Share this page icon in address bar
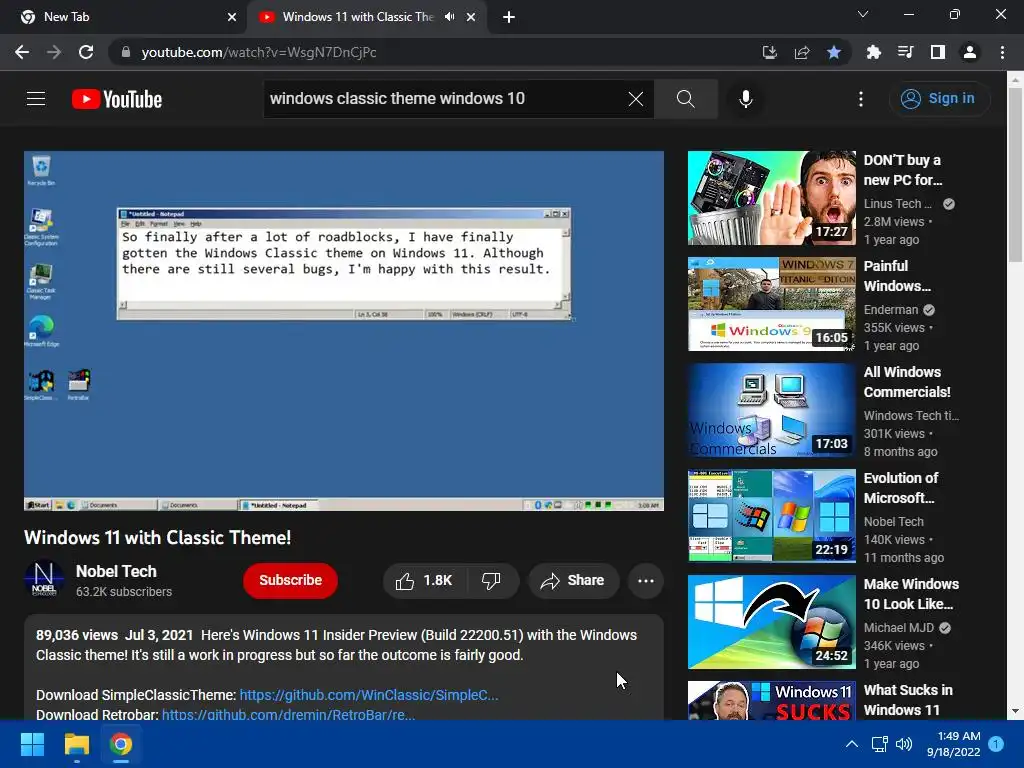Image resolution: width=1024 pixels, height=768 pixels. tap(802, 52)
